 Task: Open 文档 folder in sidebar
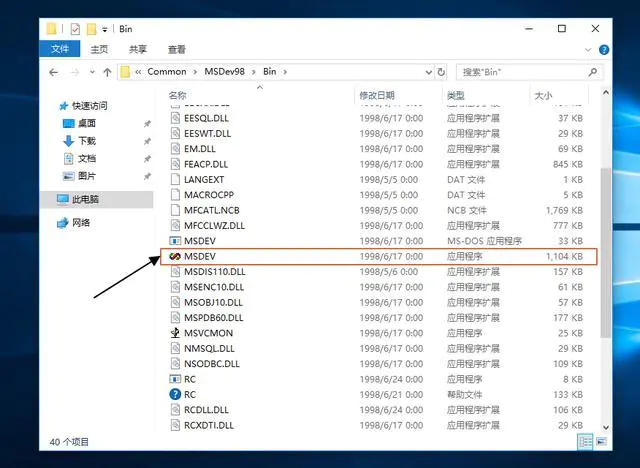point(87,158)
